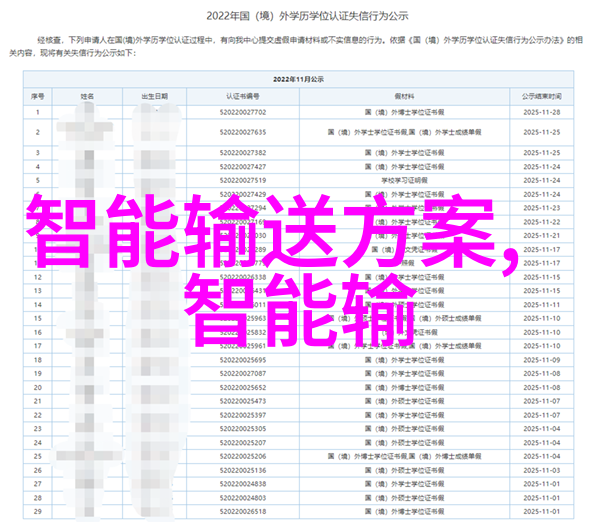600x522 pixels.
Task: Select certificate number 520220027087
Action: click(x=243, y=373)
